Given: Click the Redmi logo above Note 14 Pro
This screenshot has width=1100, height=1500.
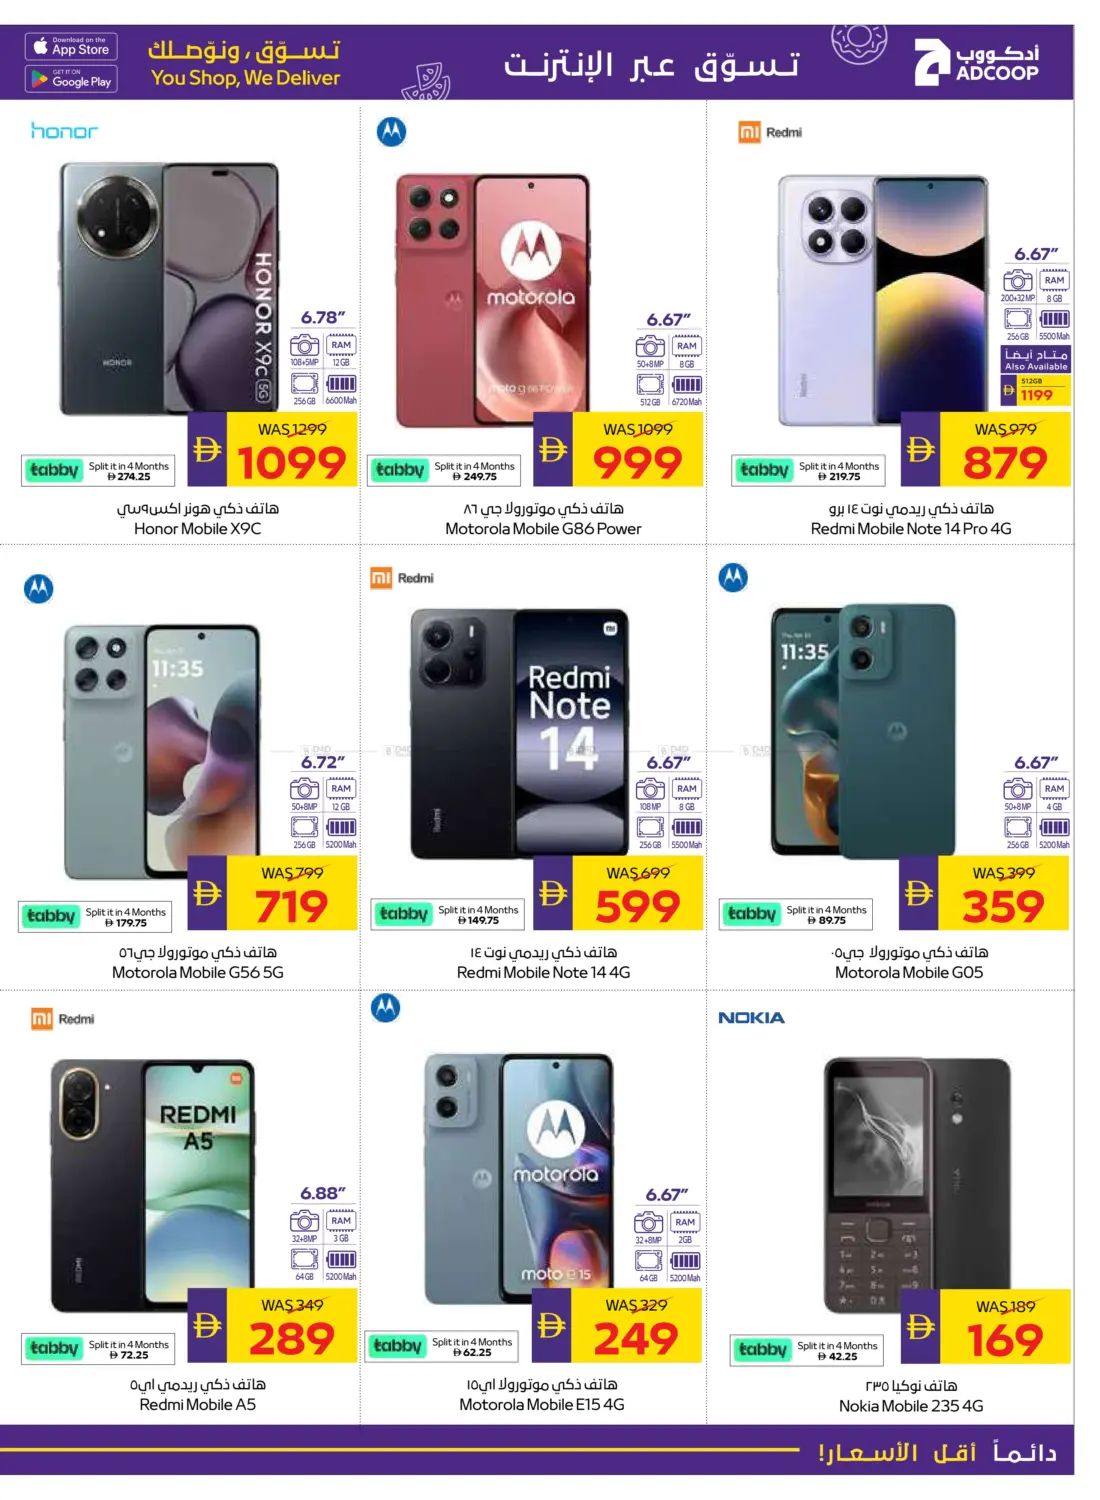Looking at the screenshot, I should [770, 132].
